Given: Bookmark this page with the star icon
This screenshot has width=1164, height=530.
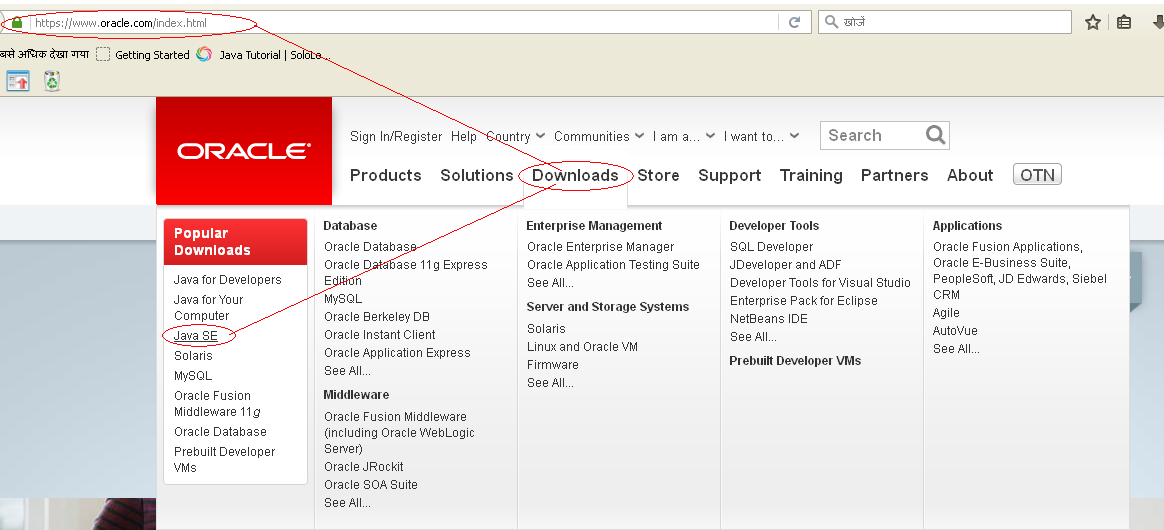Looking at the screenshot, I should [1093, 22].
